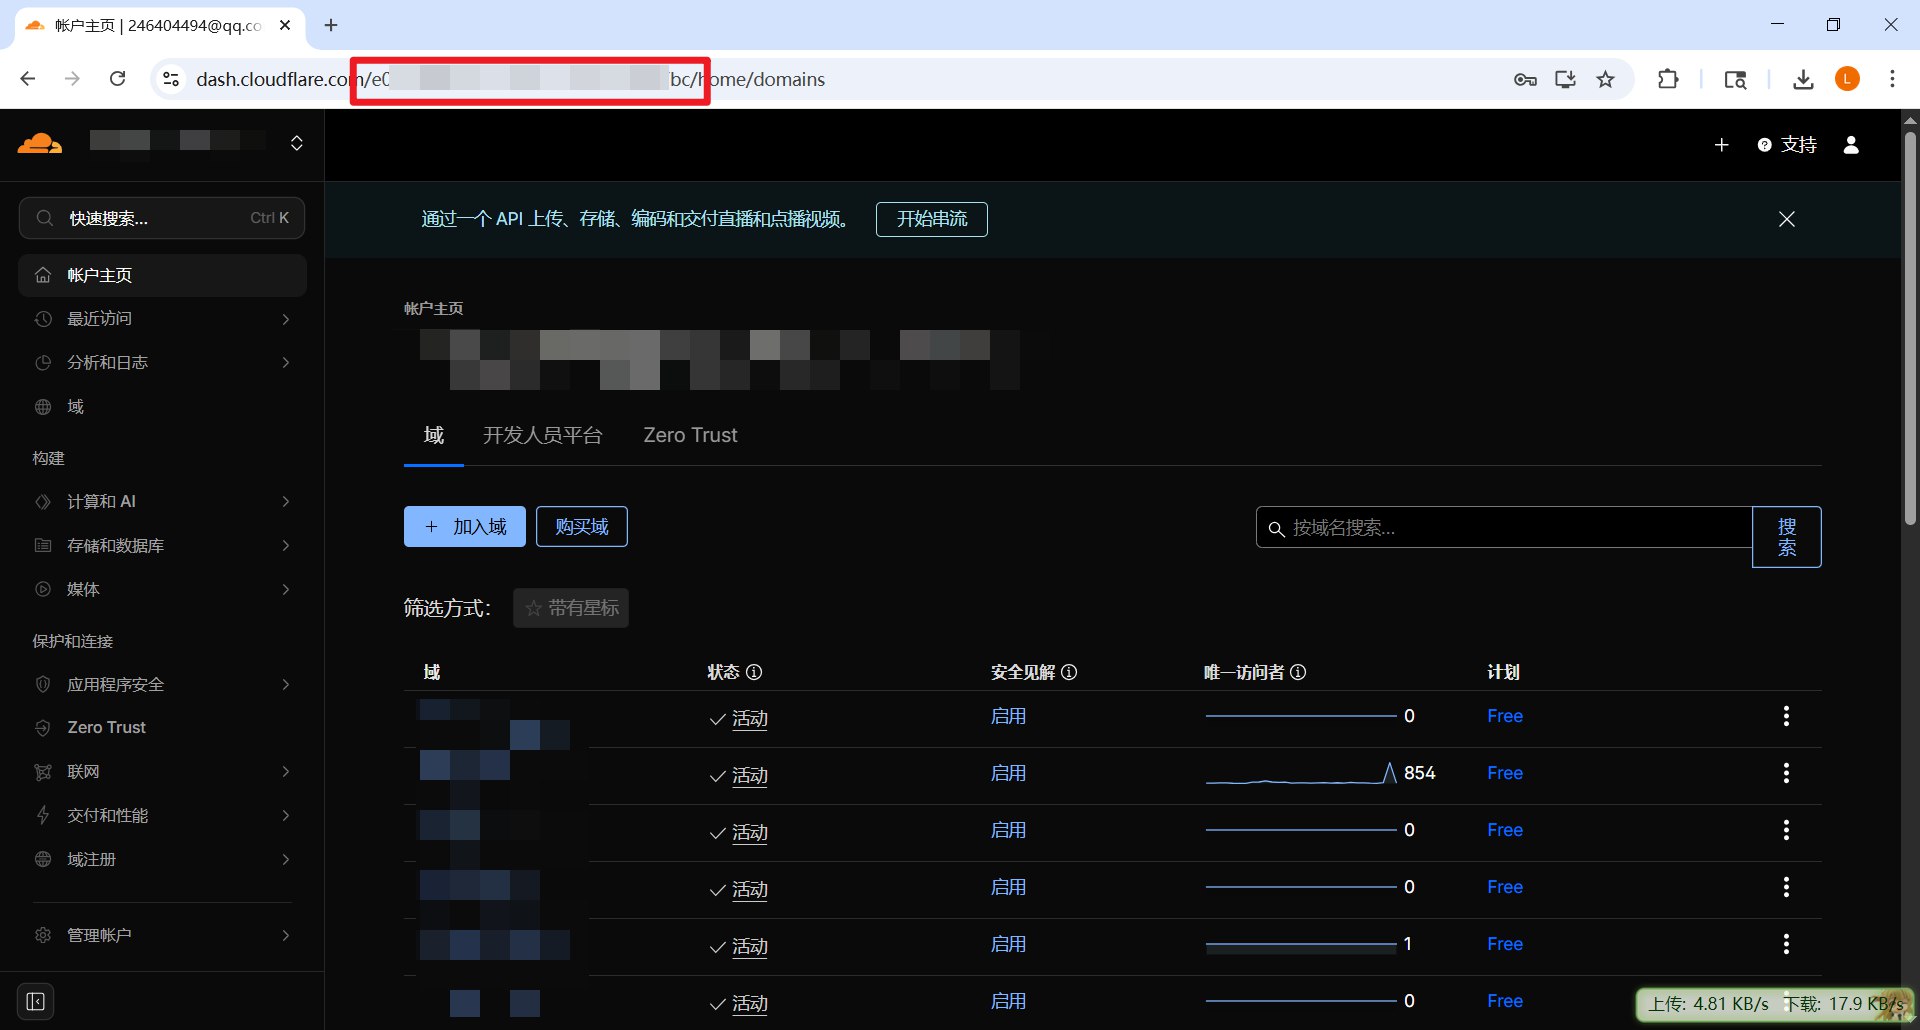Click the 安全见解 info icon
Image resolution: width=1920 pixels, height=1030 pixels.
point(1069,673)
